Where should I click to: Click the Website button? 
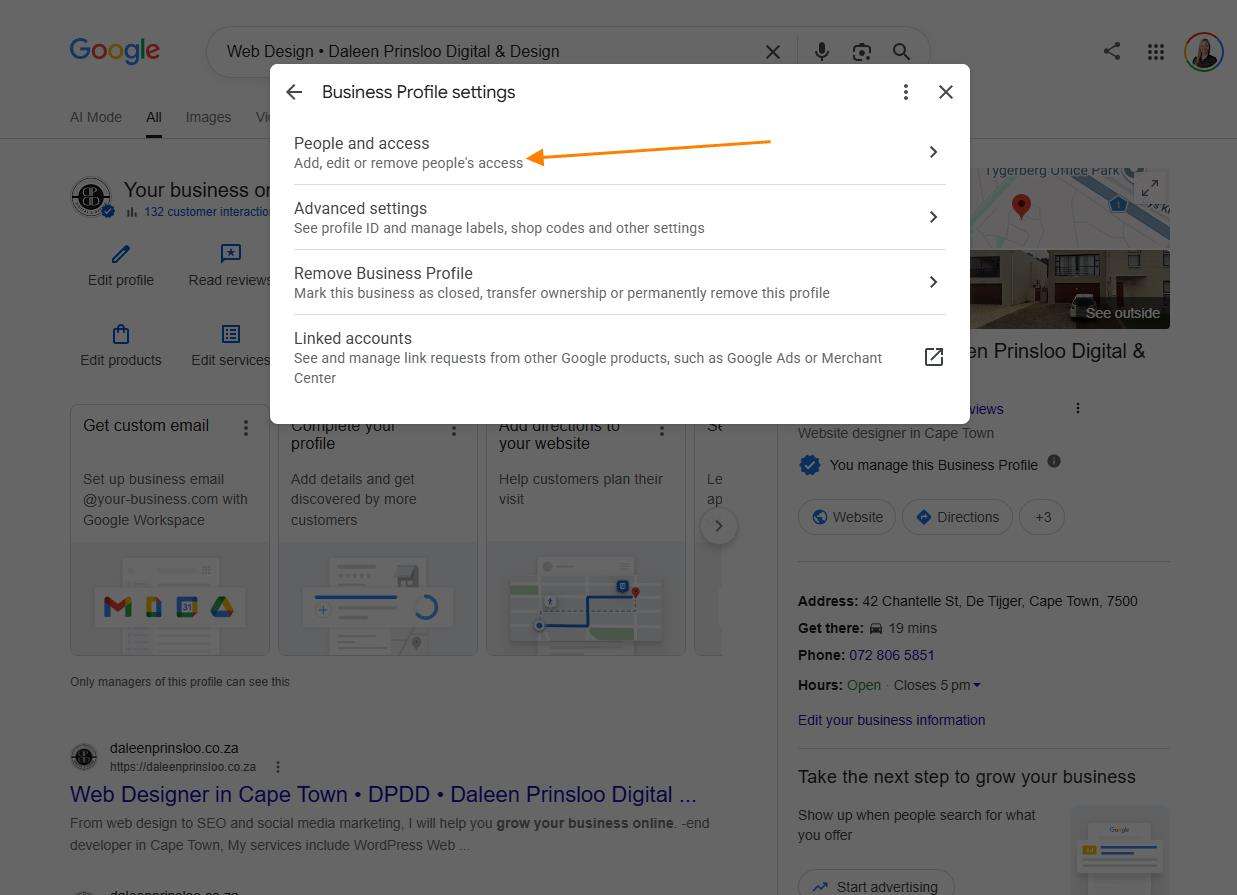847,517
